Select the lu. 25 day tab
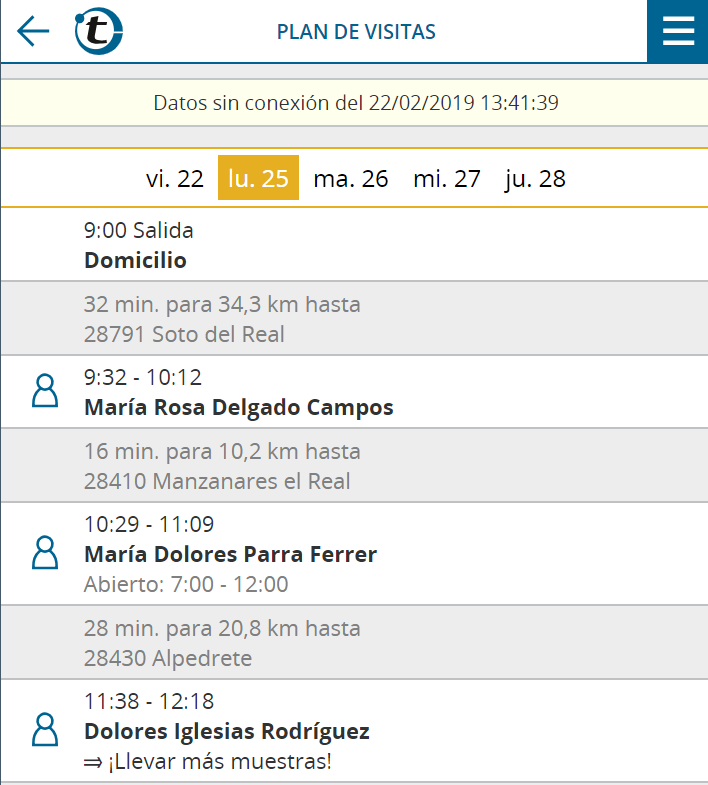The width and height of the screenshot is (708, 785). pyautogui.click(x=258, y=178)
